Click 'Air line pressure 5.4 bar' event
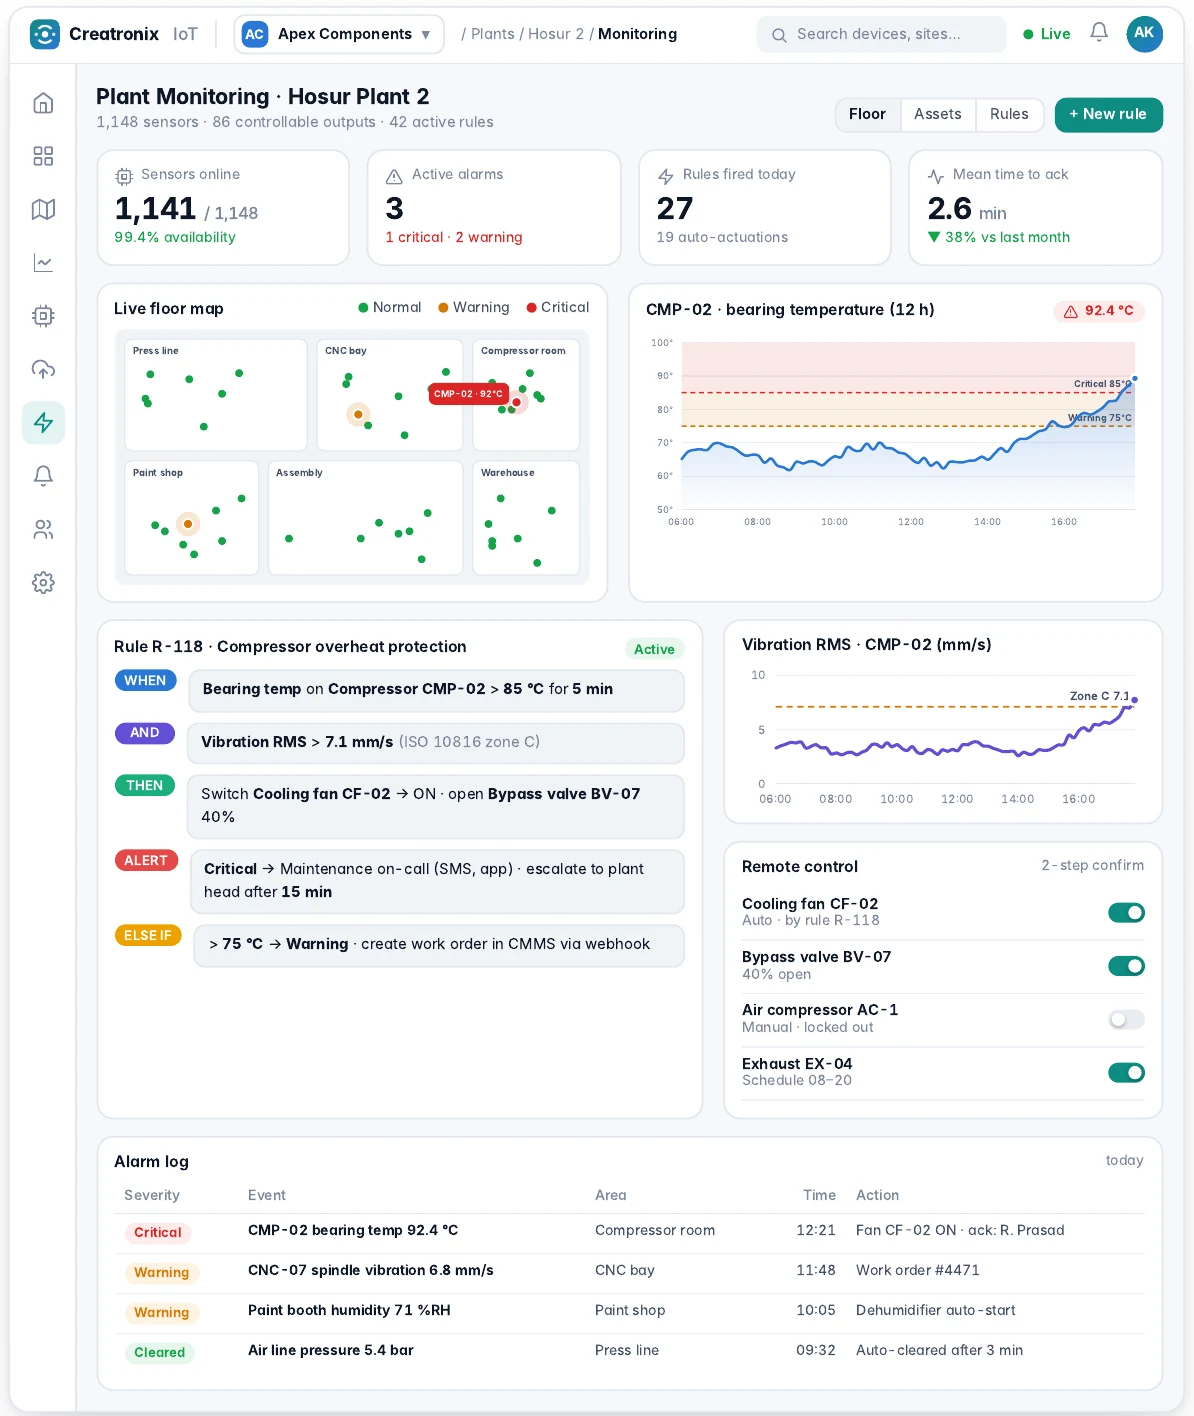This screenshot has width=1194, height=1416. click(331, 1350)
